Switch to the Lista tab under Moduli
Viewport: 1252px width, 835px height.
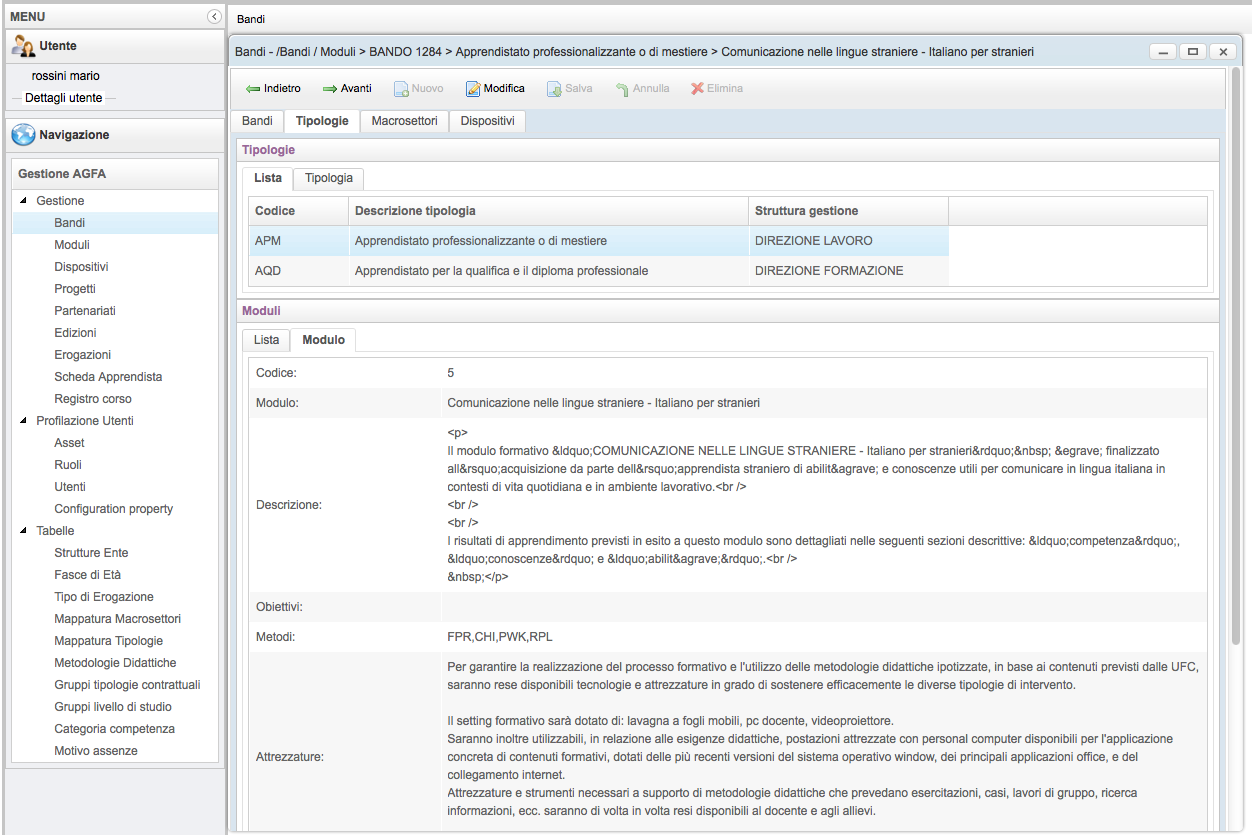click(266, 340)
